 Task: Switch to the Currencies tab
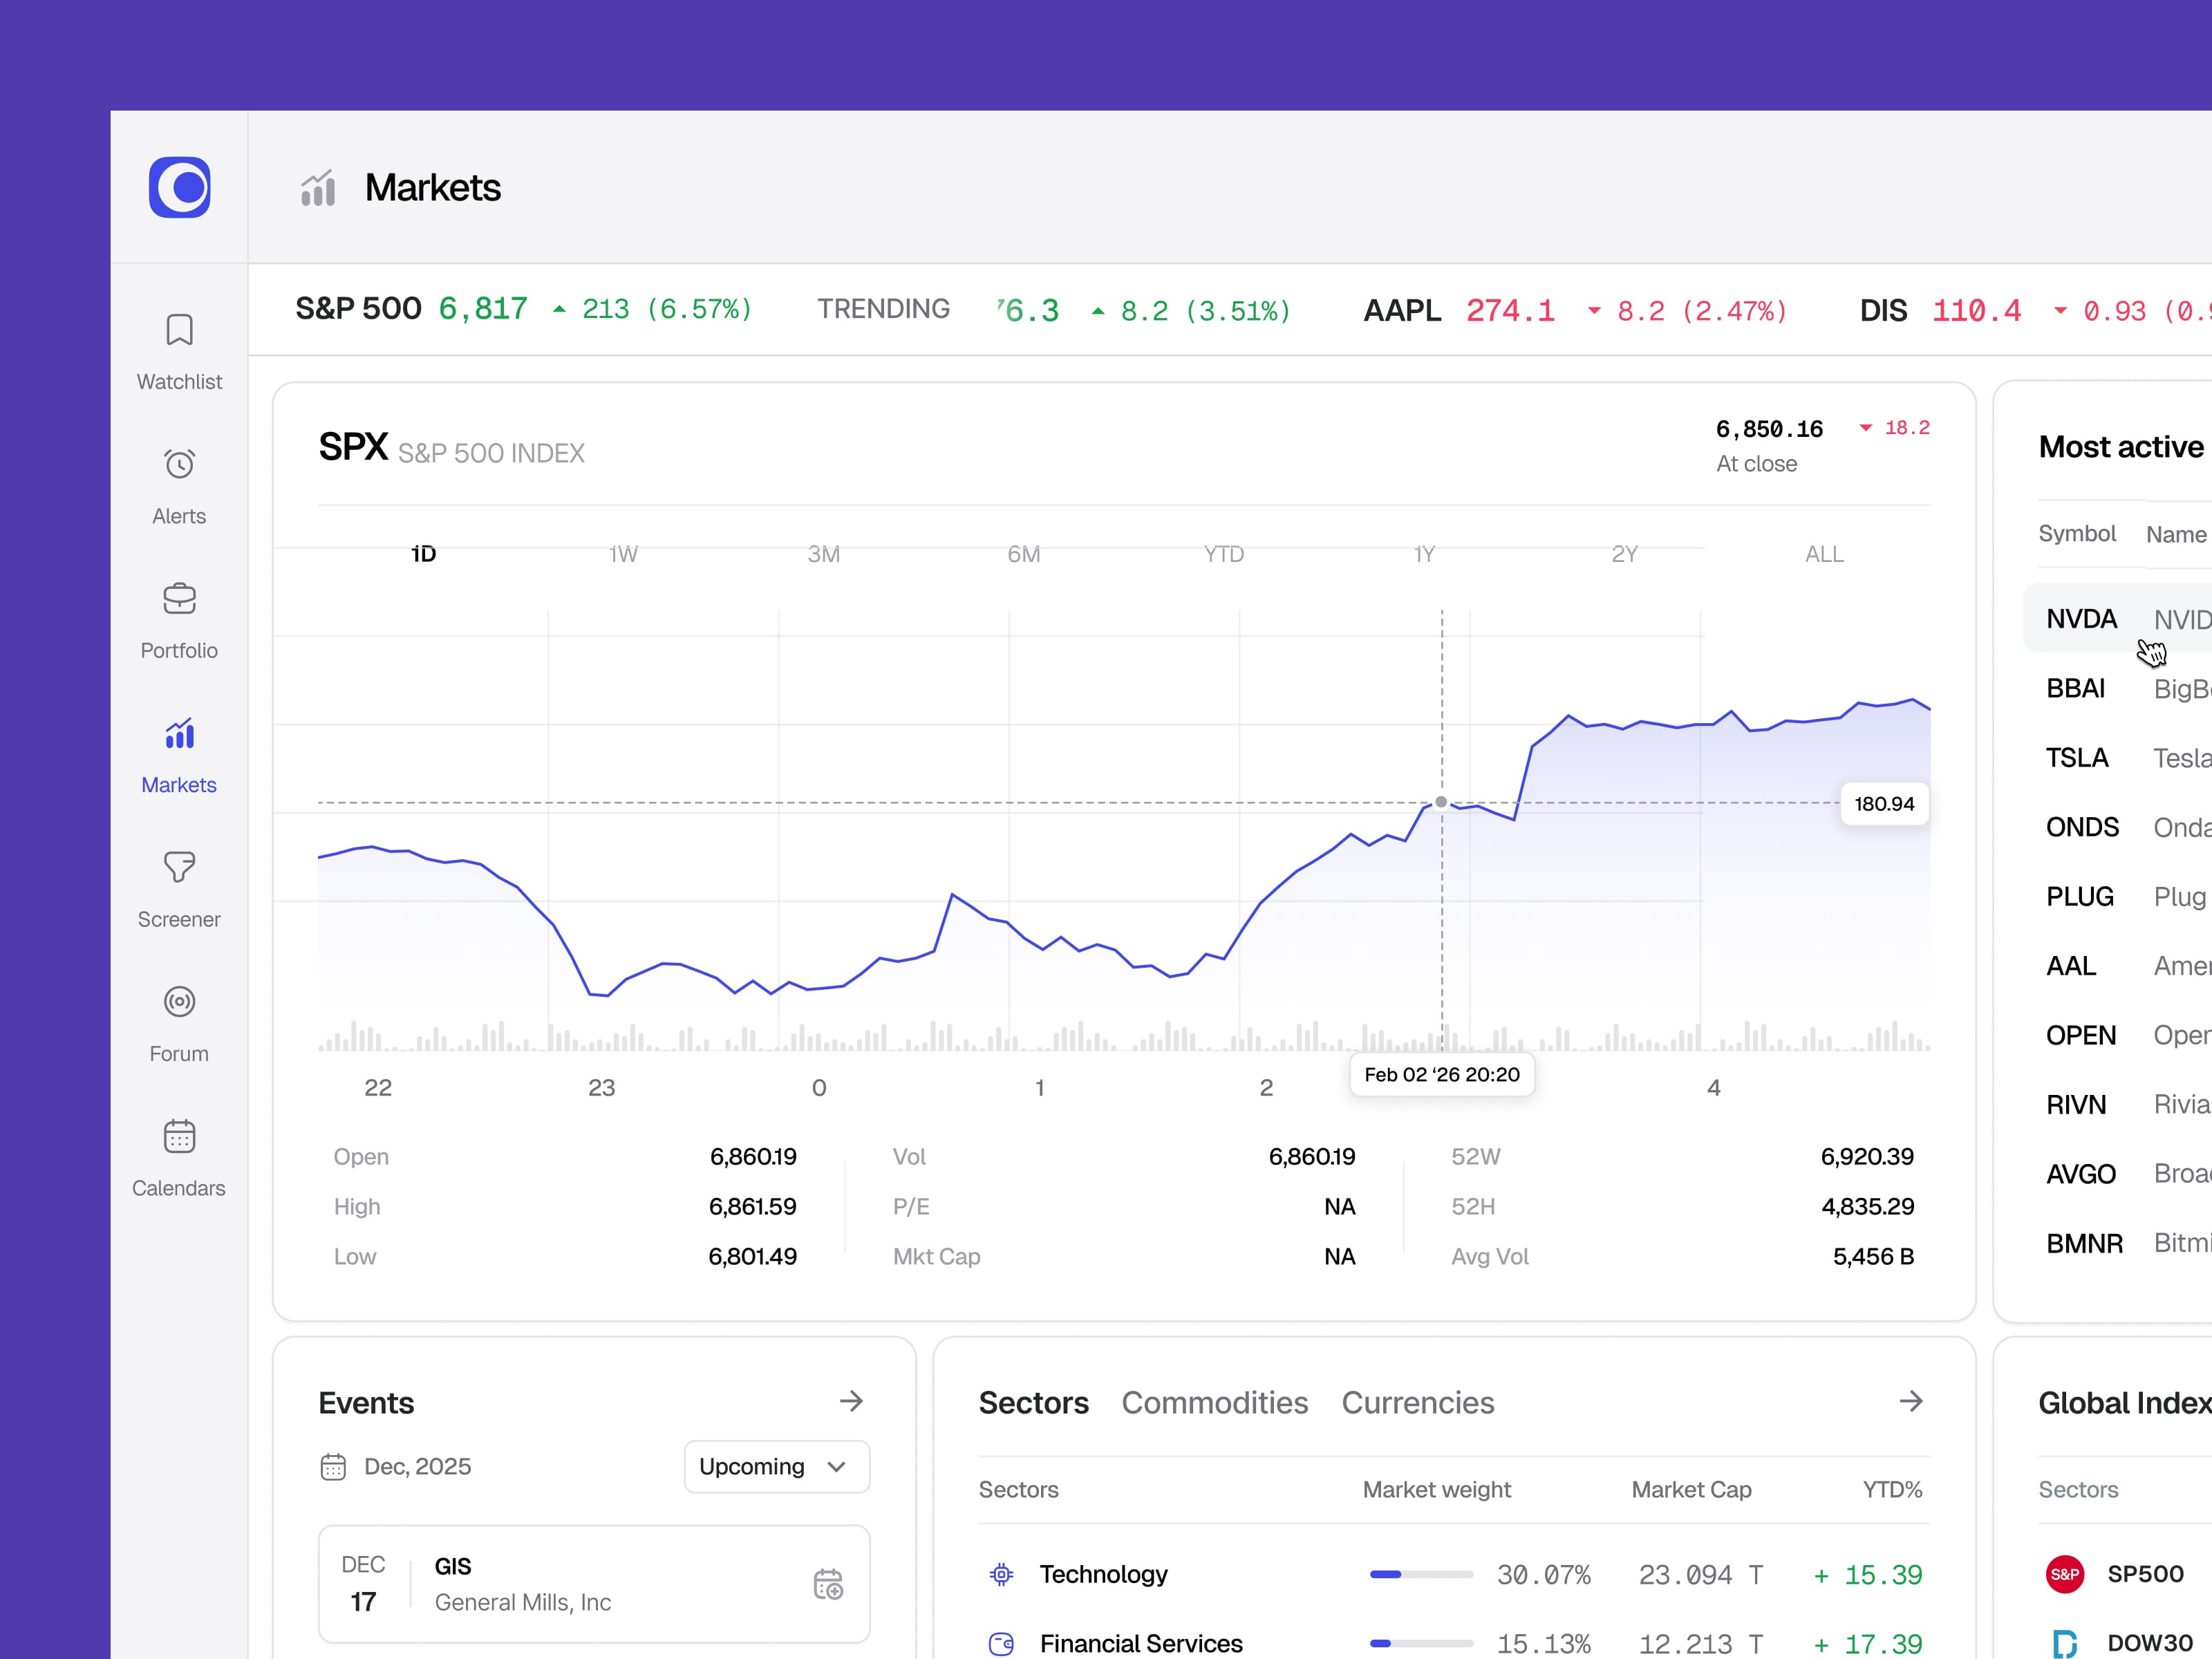point(1418,1403)
